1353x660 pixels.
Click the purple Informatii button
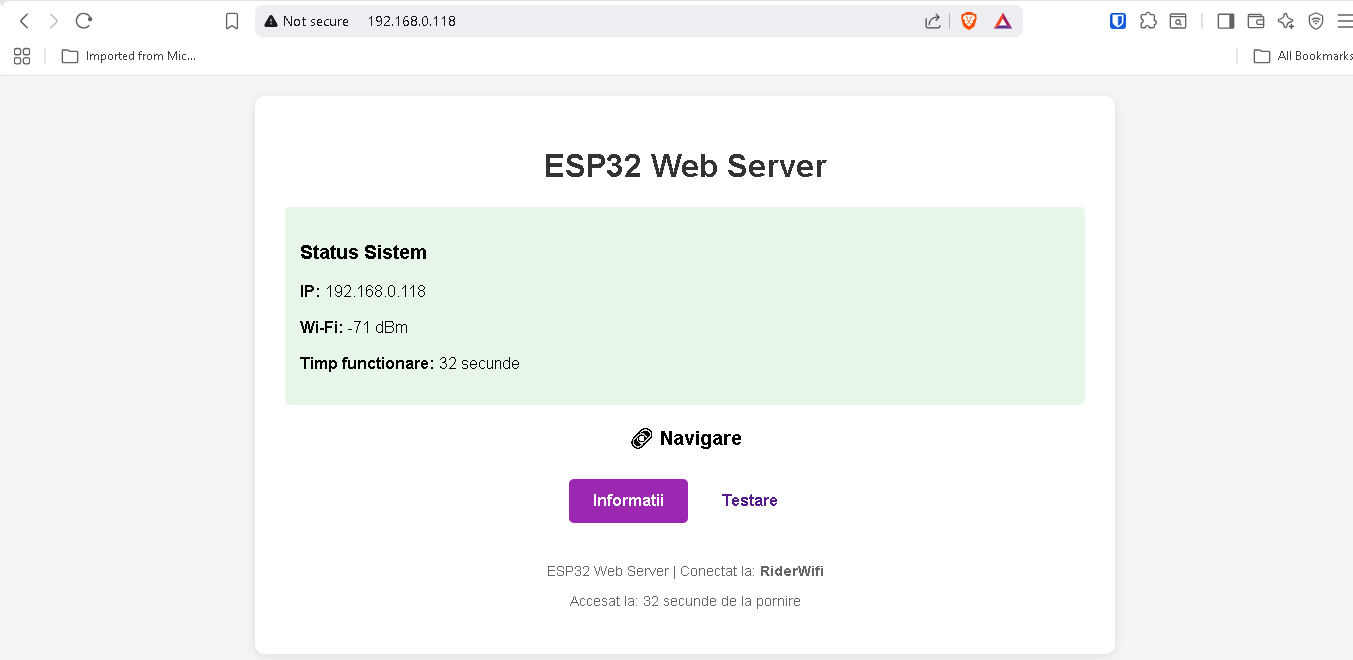point(628,501)
